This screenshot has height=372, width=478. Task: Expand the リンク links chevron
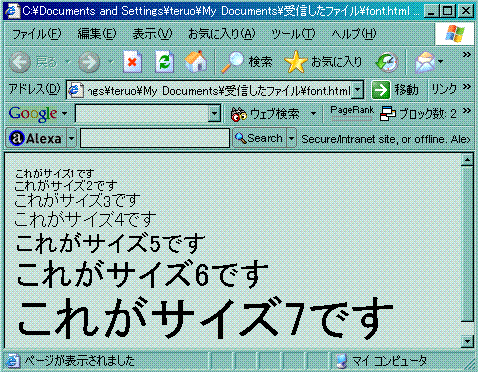[x=467, y=87]
